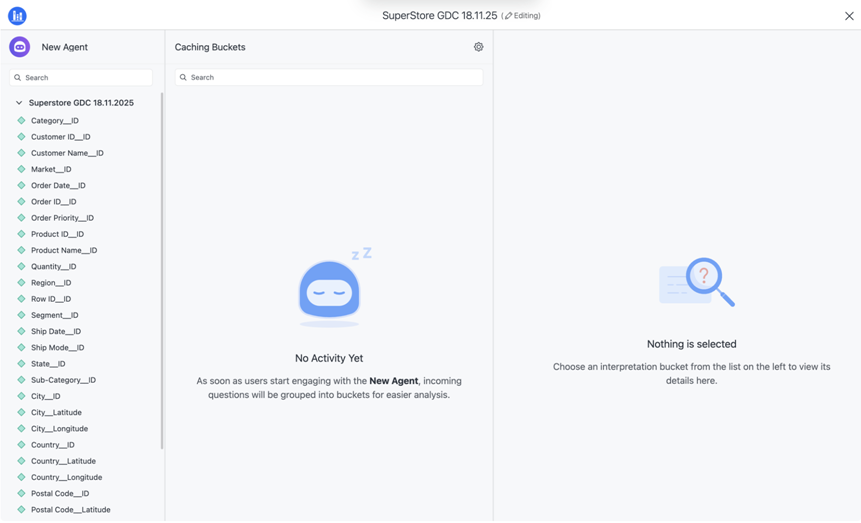Image resolution: width=861 pixels, height=523 pixels.
Task: Click the diamond icon beside Market__ID
Action: click(x=21, y=169)
